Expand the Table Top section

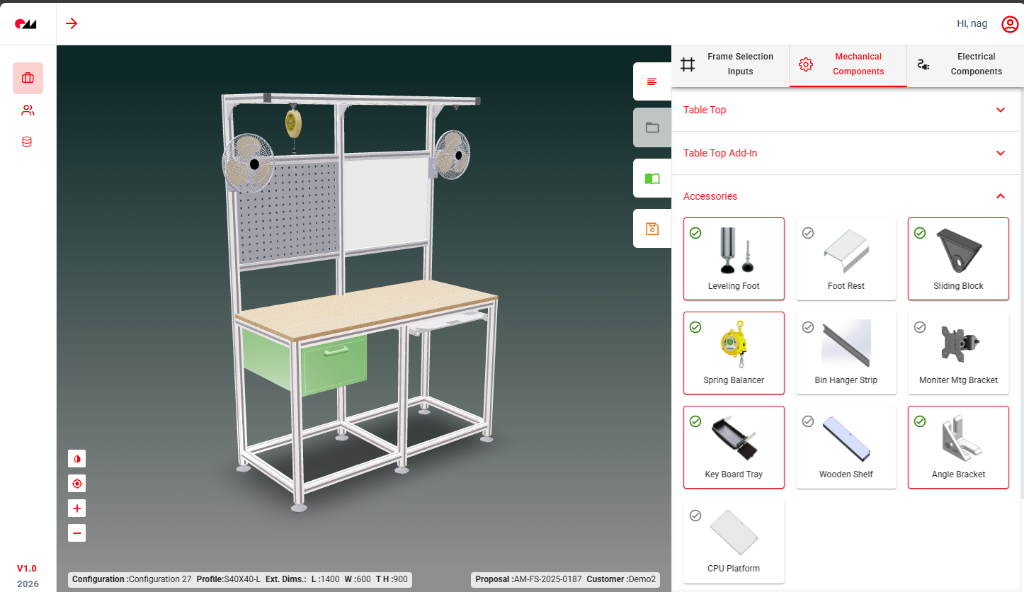click(x=999, y=110)
